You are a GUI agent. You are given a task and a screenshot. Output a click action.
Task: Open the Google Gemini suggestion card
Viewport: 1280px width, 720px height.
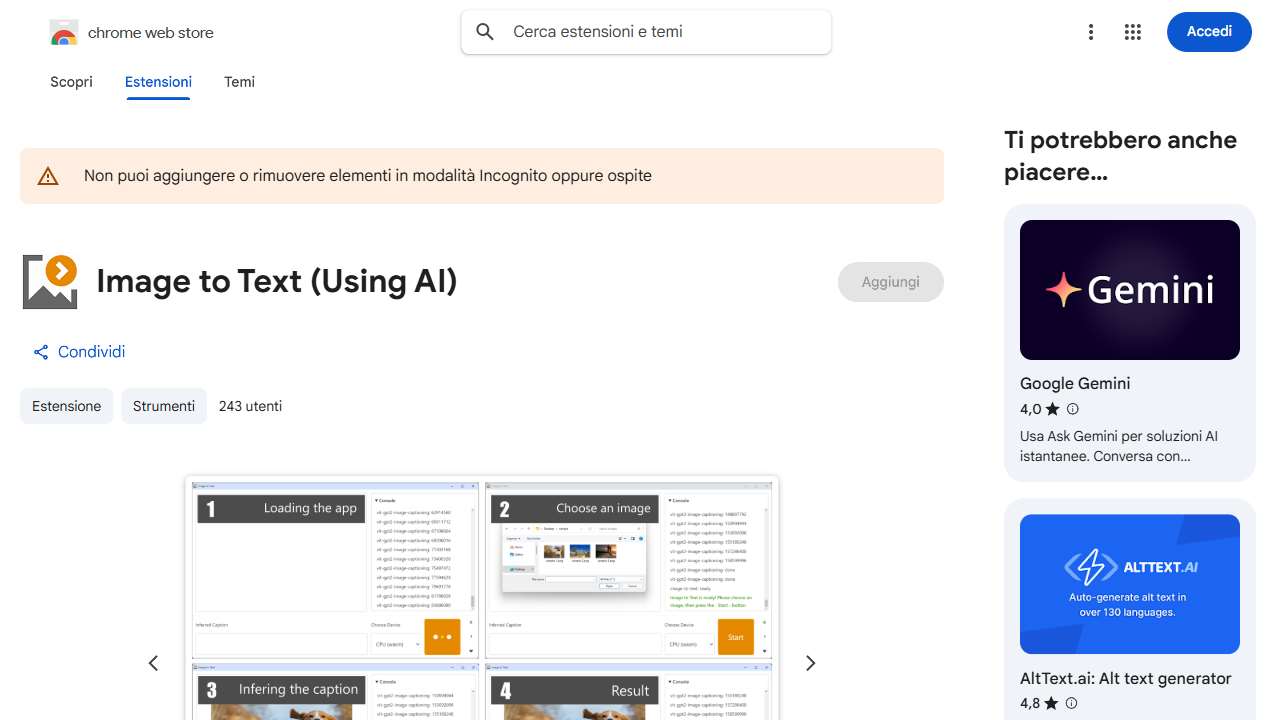tap(1129, 290)
